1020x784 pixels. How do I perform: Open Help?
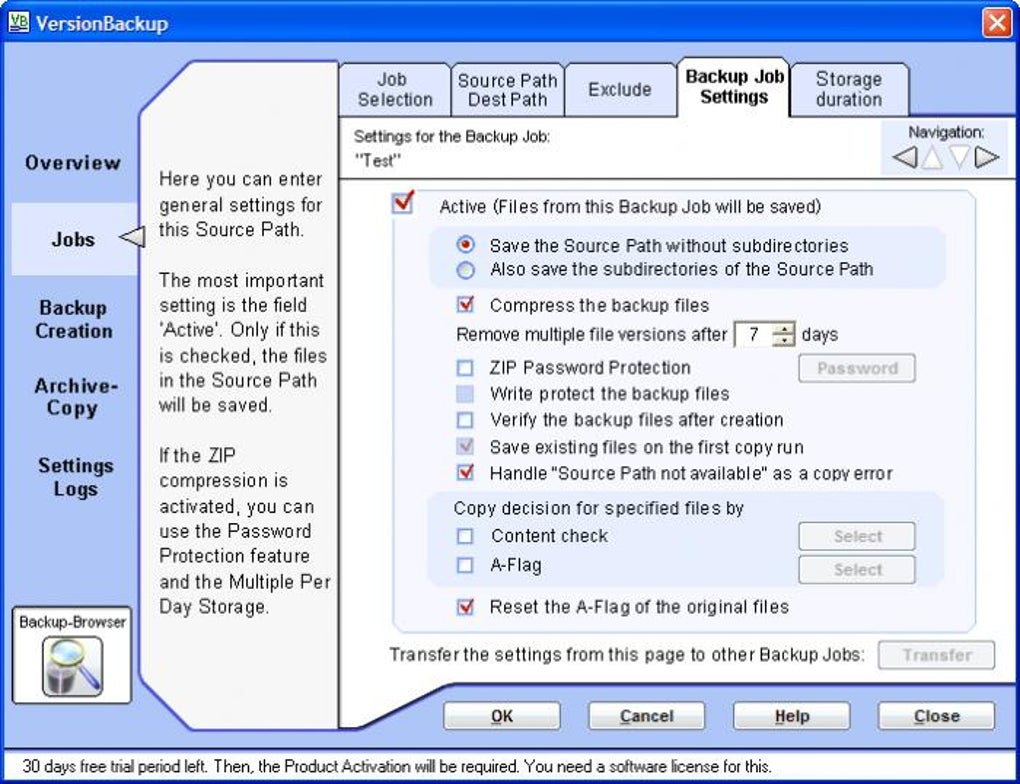coord(792,716)
